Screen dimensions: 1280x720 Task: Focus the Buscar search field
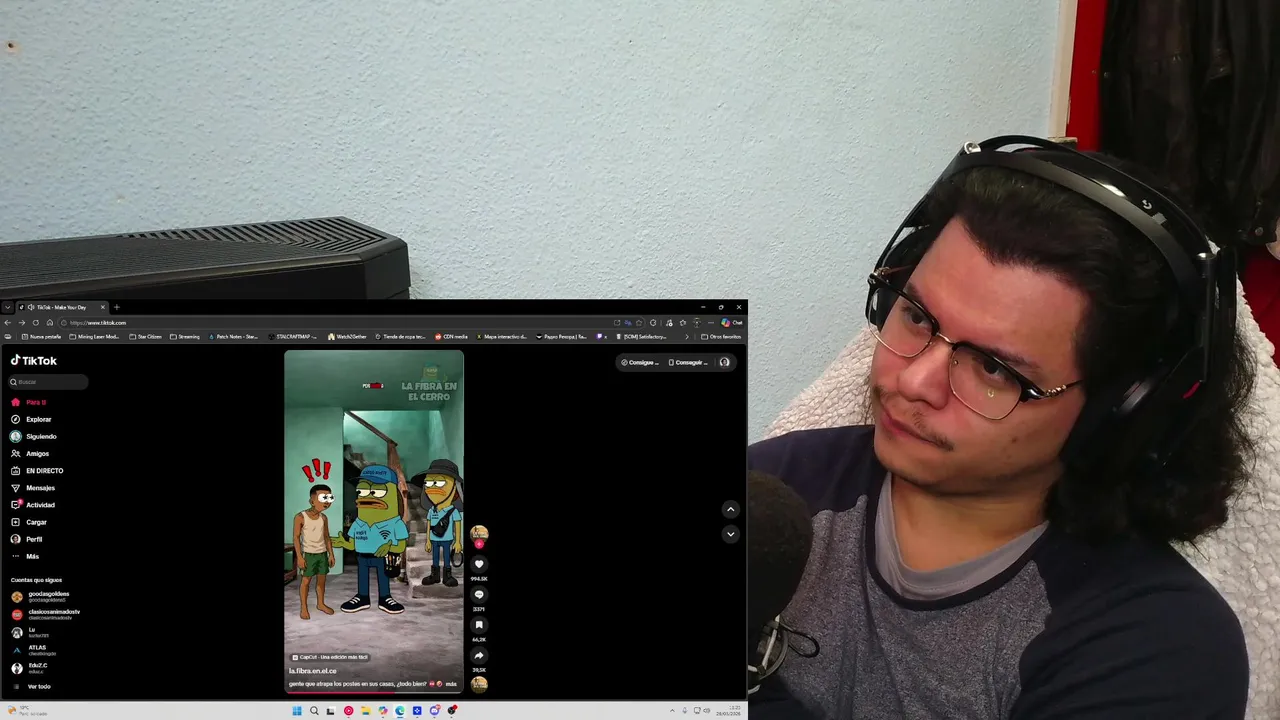49,382
